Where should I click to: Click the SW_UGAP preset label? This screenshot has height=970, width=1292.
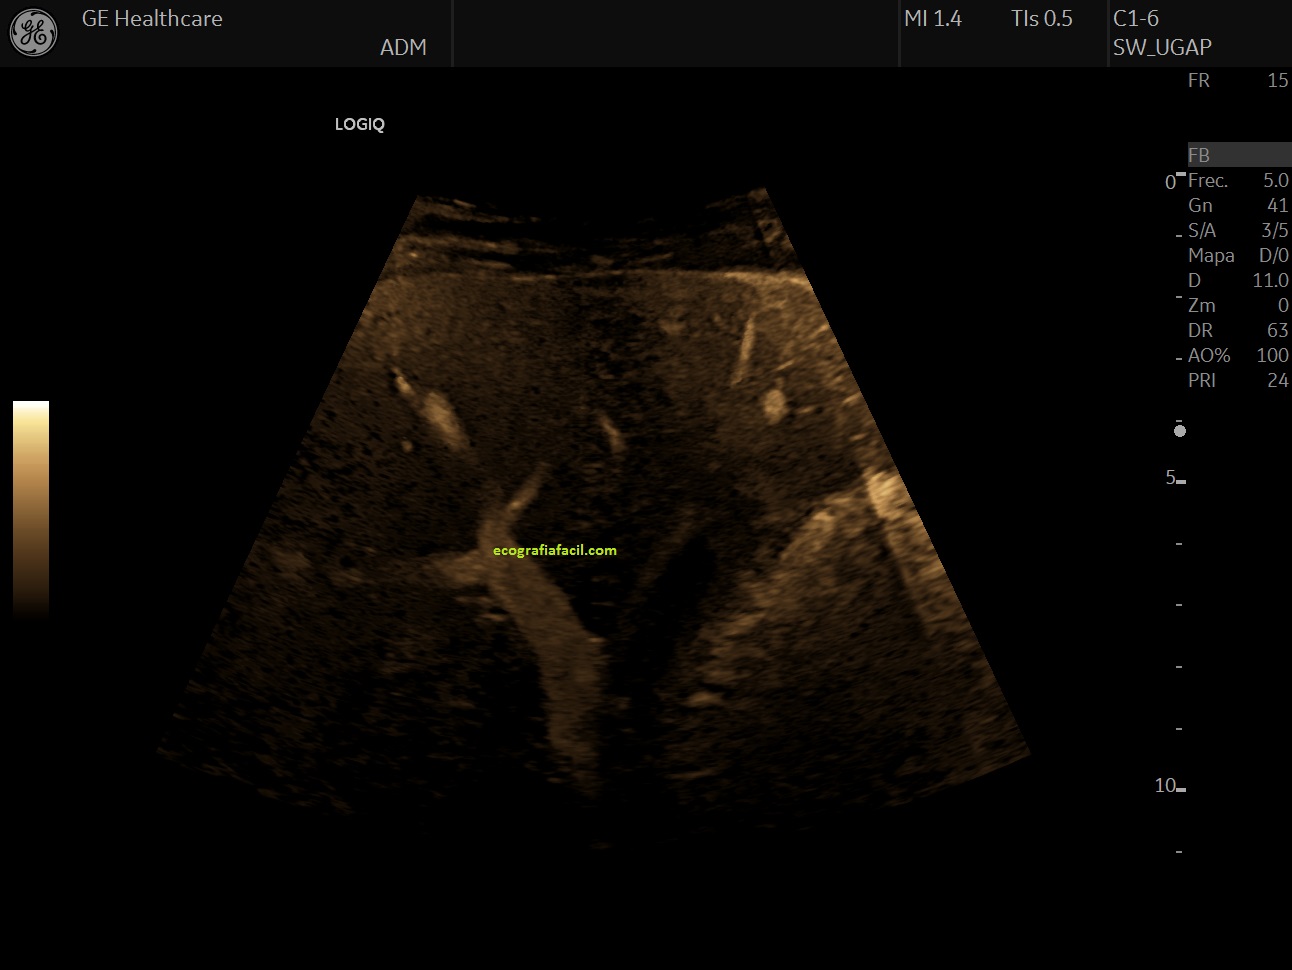1162,47
